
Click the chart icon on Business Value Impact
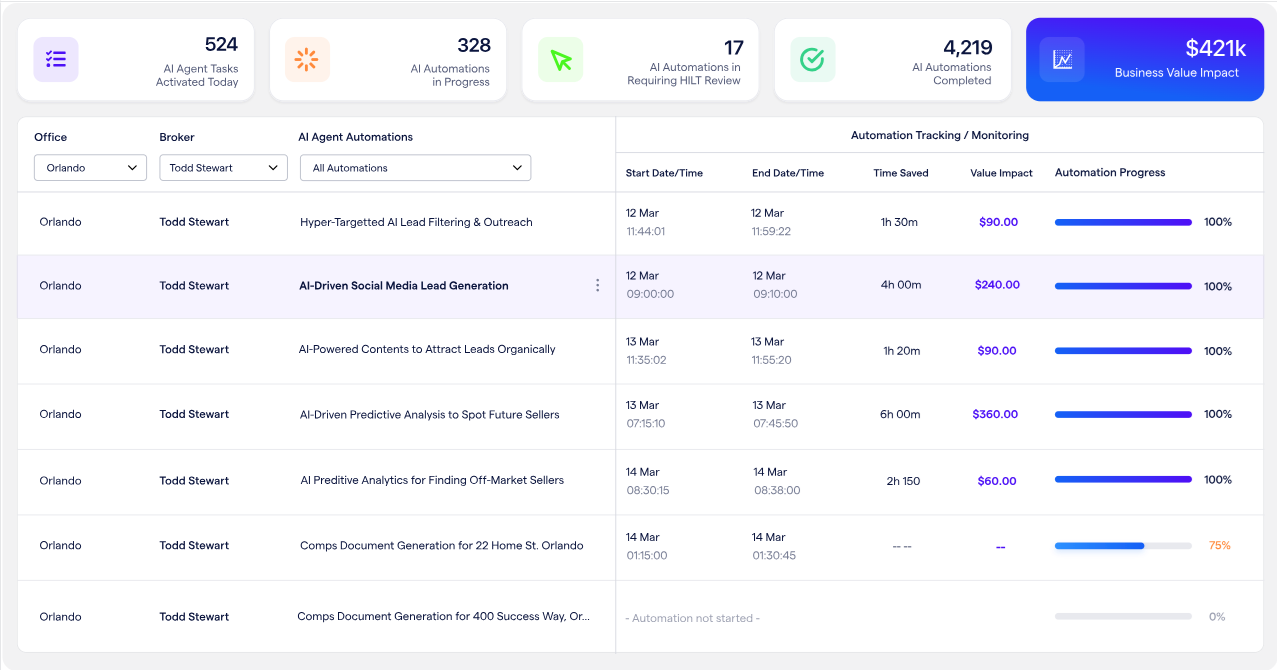pyautogui.click(x=1062, y=60)
